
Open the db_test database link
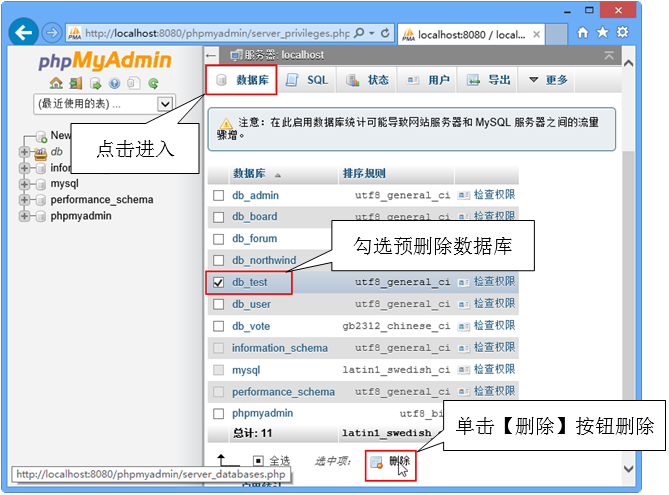click(250, 282)
